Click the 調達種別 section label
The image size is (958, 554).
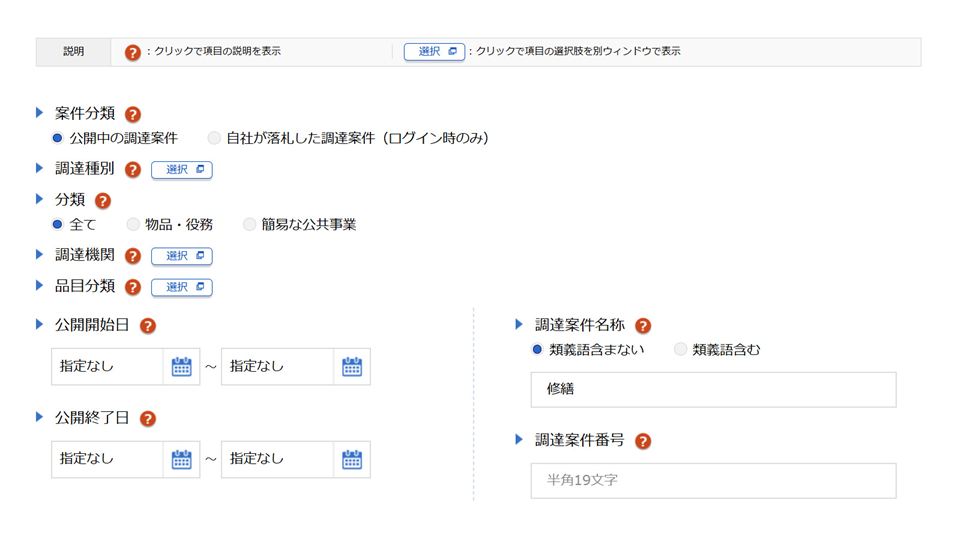pos(85,169)
